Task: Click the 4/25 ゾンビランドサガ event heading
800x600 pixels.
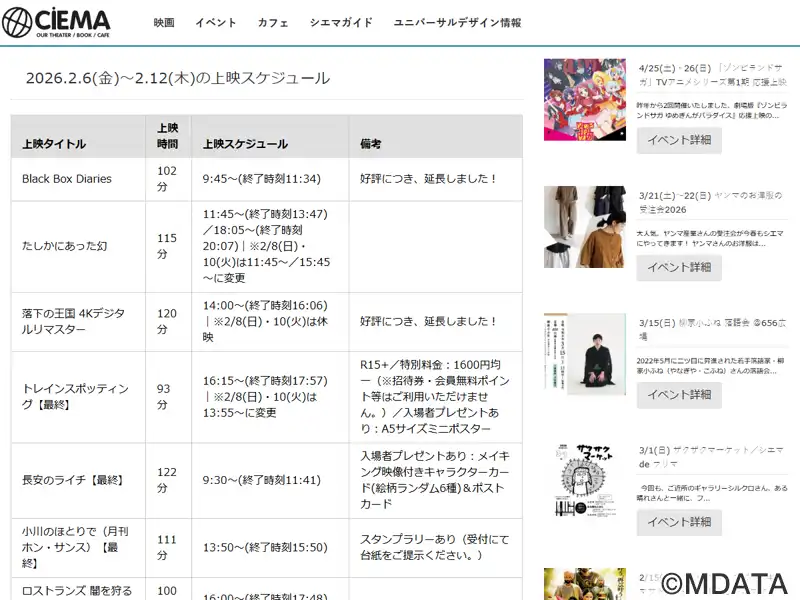Action: [x=710, y=74]
